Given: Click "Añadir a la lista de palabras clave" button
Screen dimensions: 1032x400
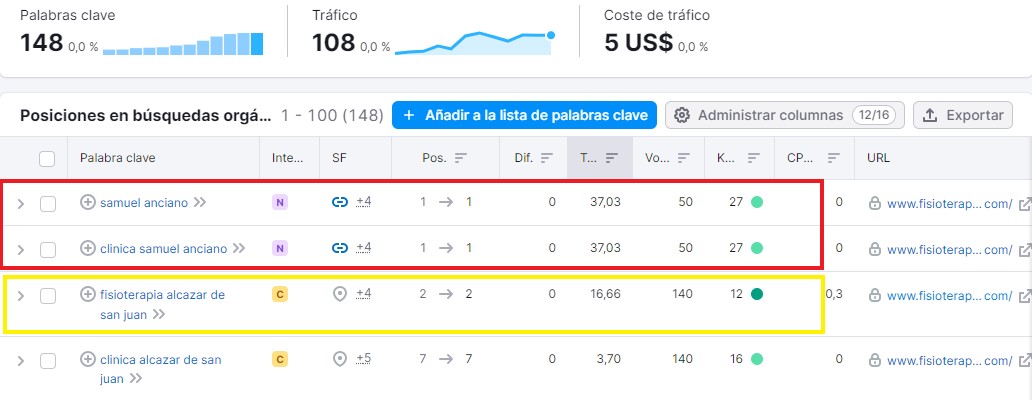Looking at the screenshot, I should point(524,115).
